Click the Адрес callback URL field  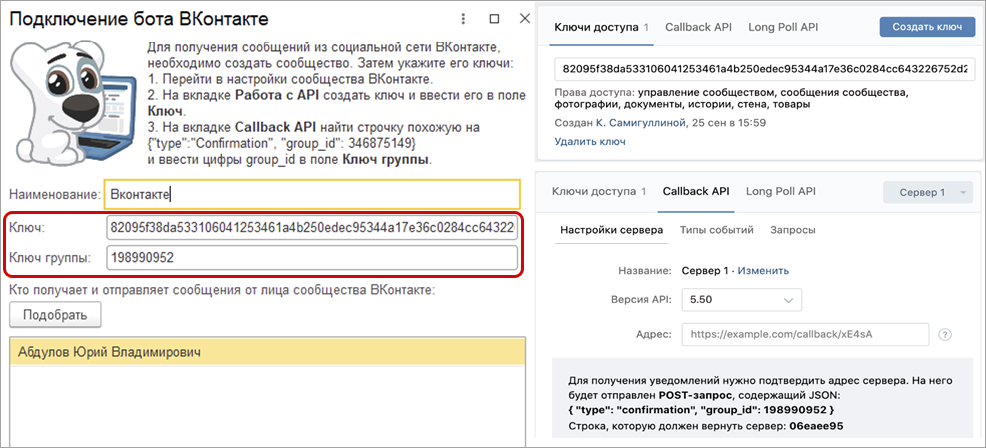(x=805, y=334)
